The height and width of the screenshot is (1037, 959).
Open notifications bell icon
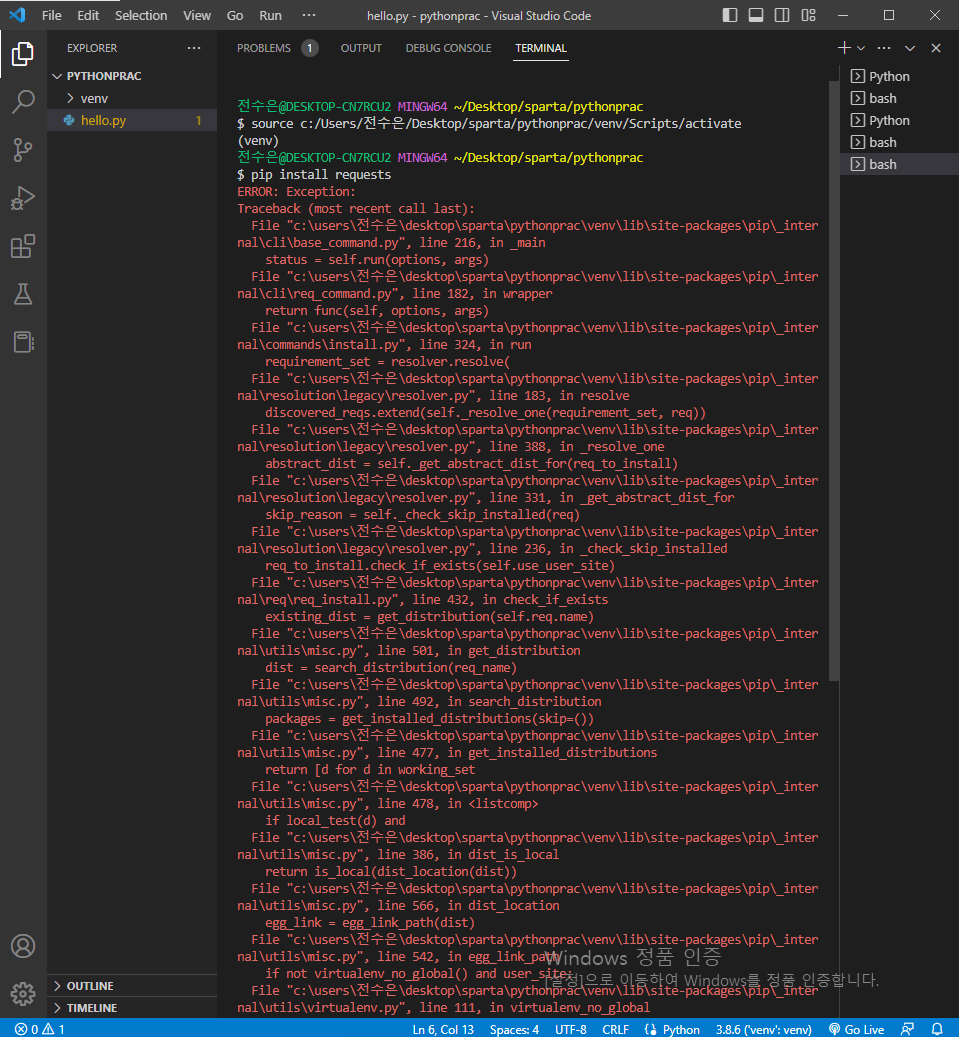point(937,1029)
